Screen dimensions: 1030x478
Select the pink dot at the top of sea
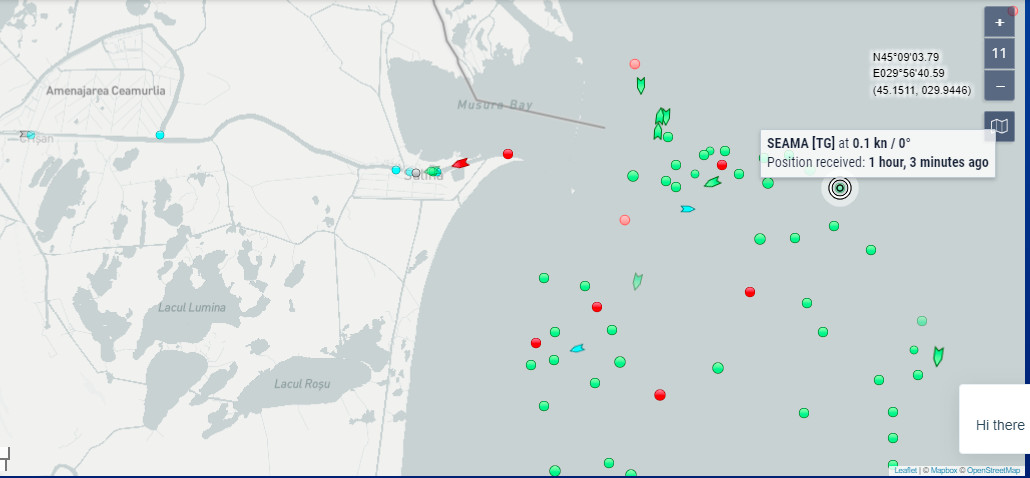[635, 64]
